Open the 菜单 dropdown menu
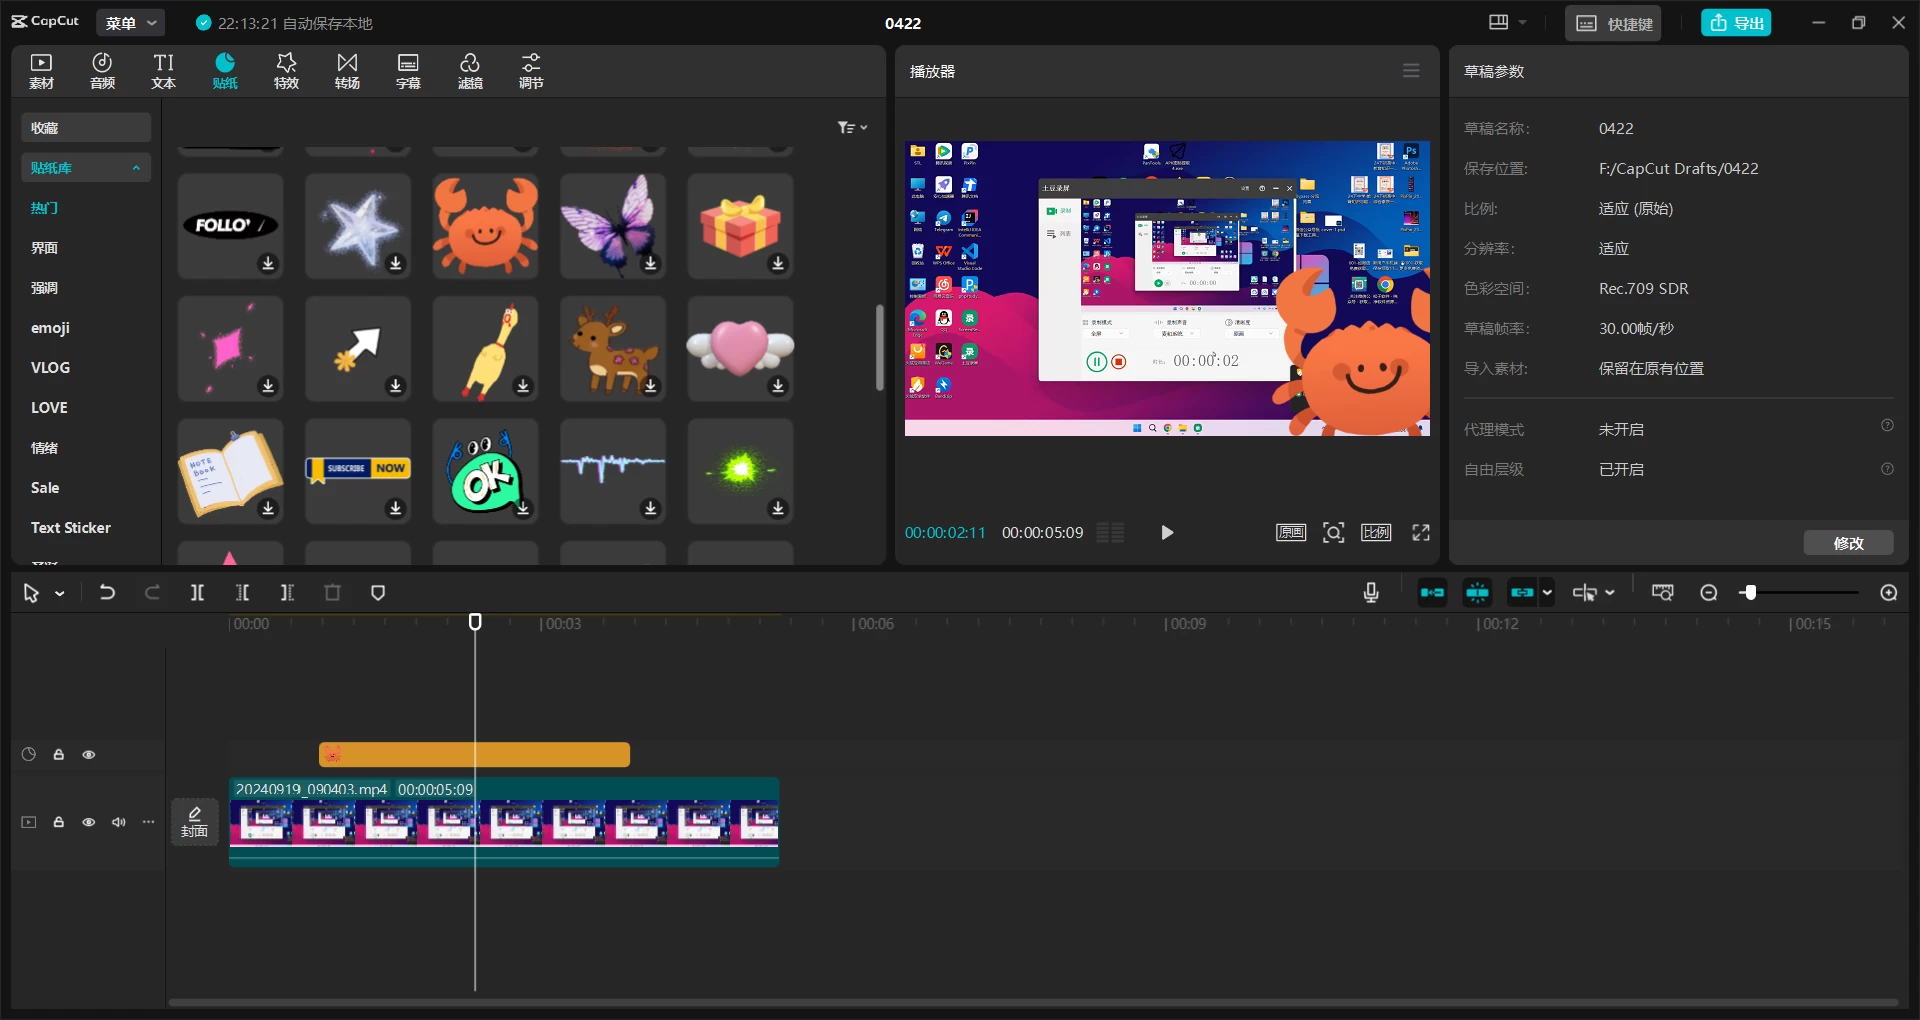 pyautogui.click(x=131, y=23)
